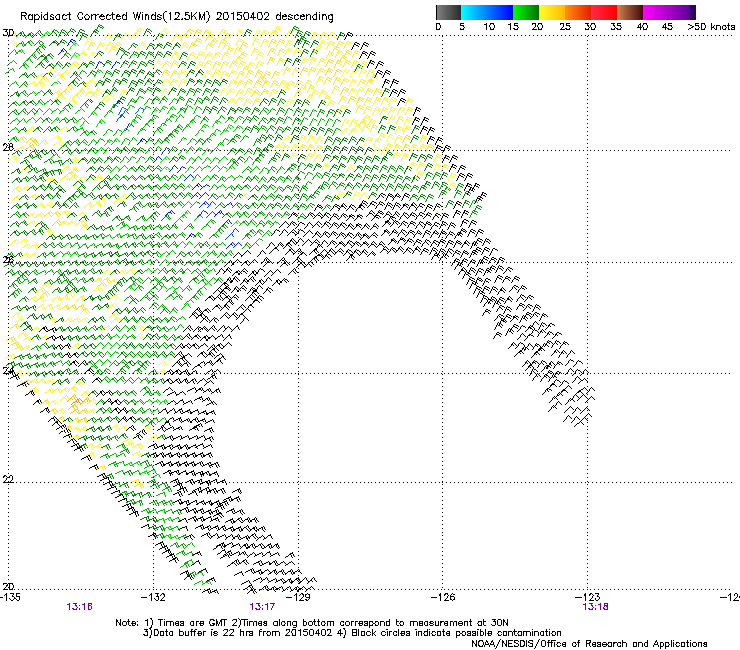Click the '-135' longitude axis label
Screen dimensions: 740x650
[x=10, y=597]
